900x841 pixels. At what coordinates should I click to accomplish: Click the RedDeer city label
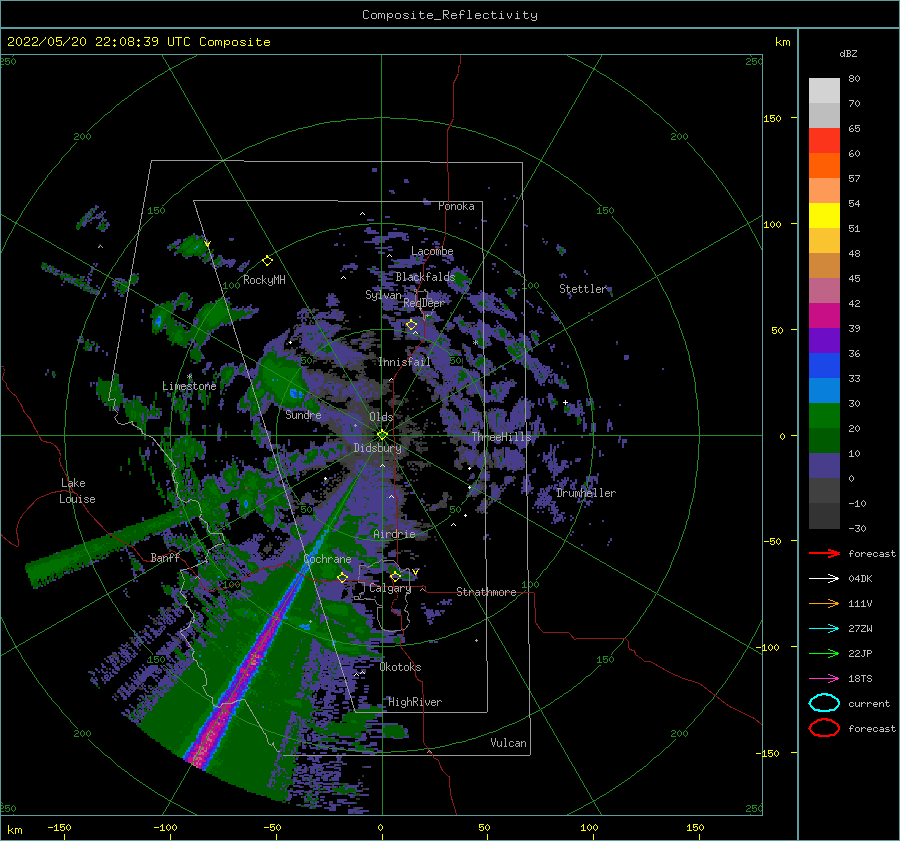click(424, 303)
